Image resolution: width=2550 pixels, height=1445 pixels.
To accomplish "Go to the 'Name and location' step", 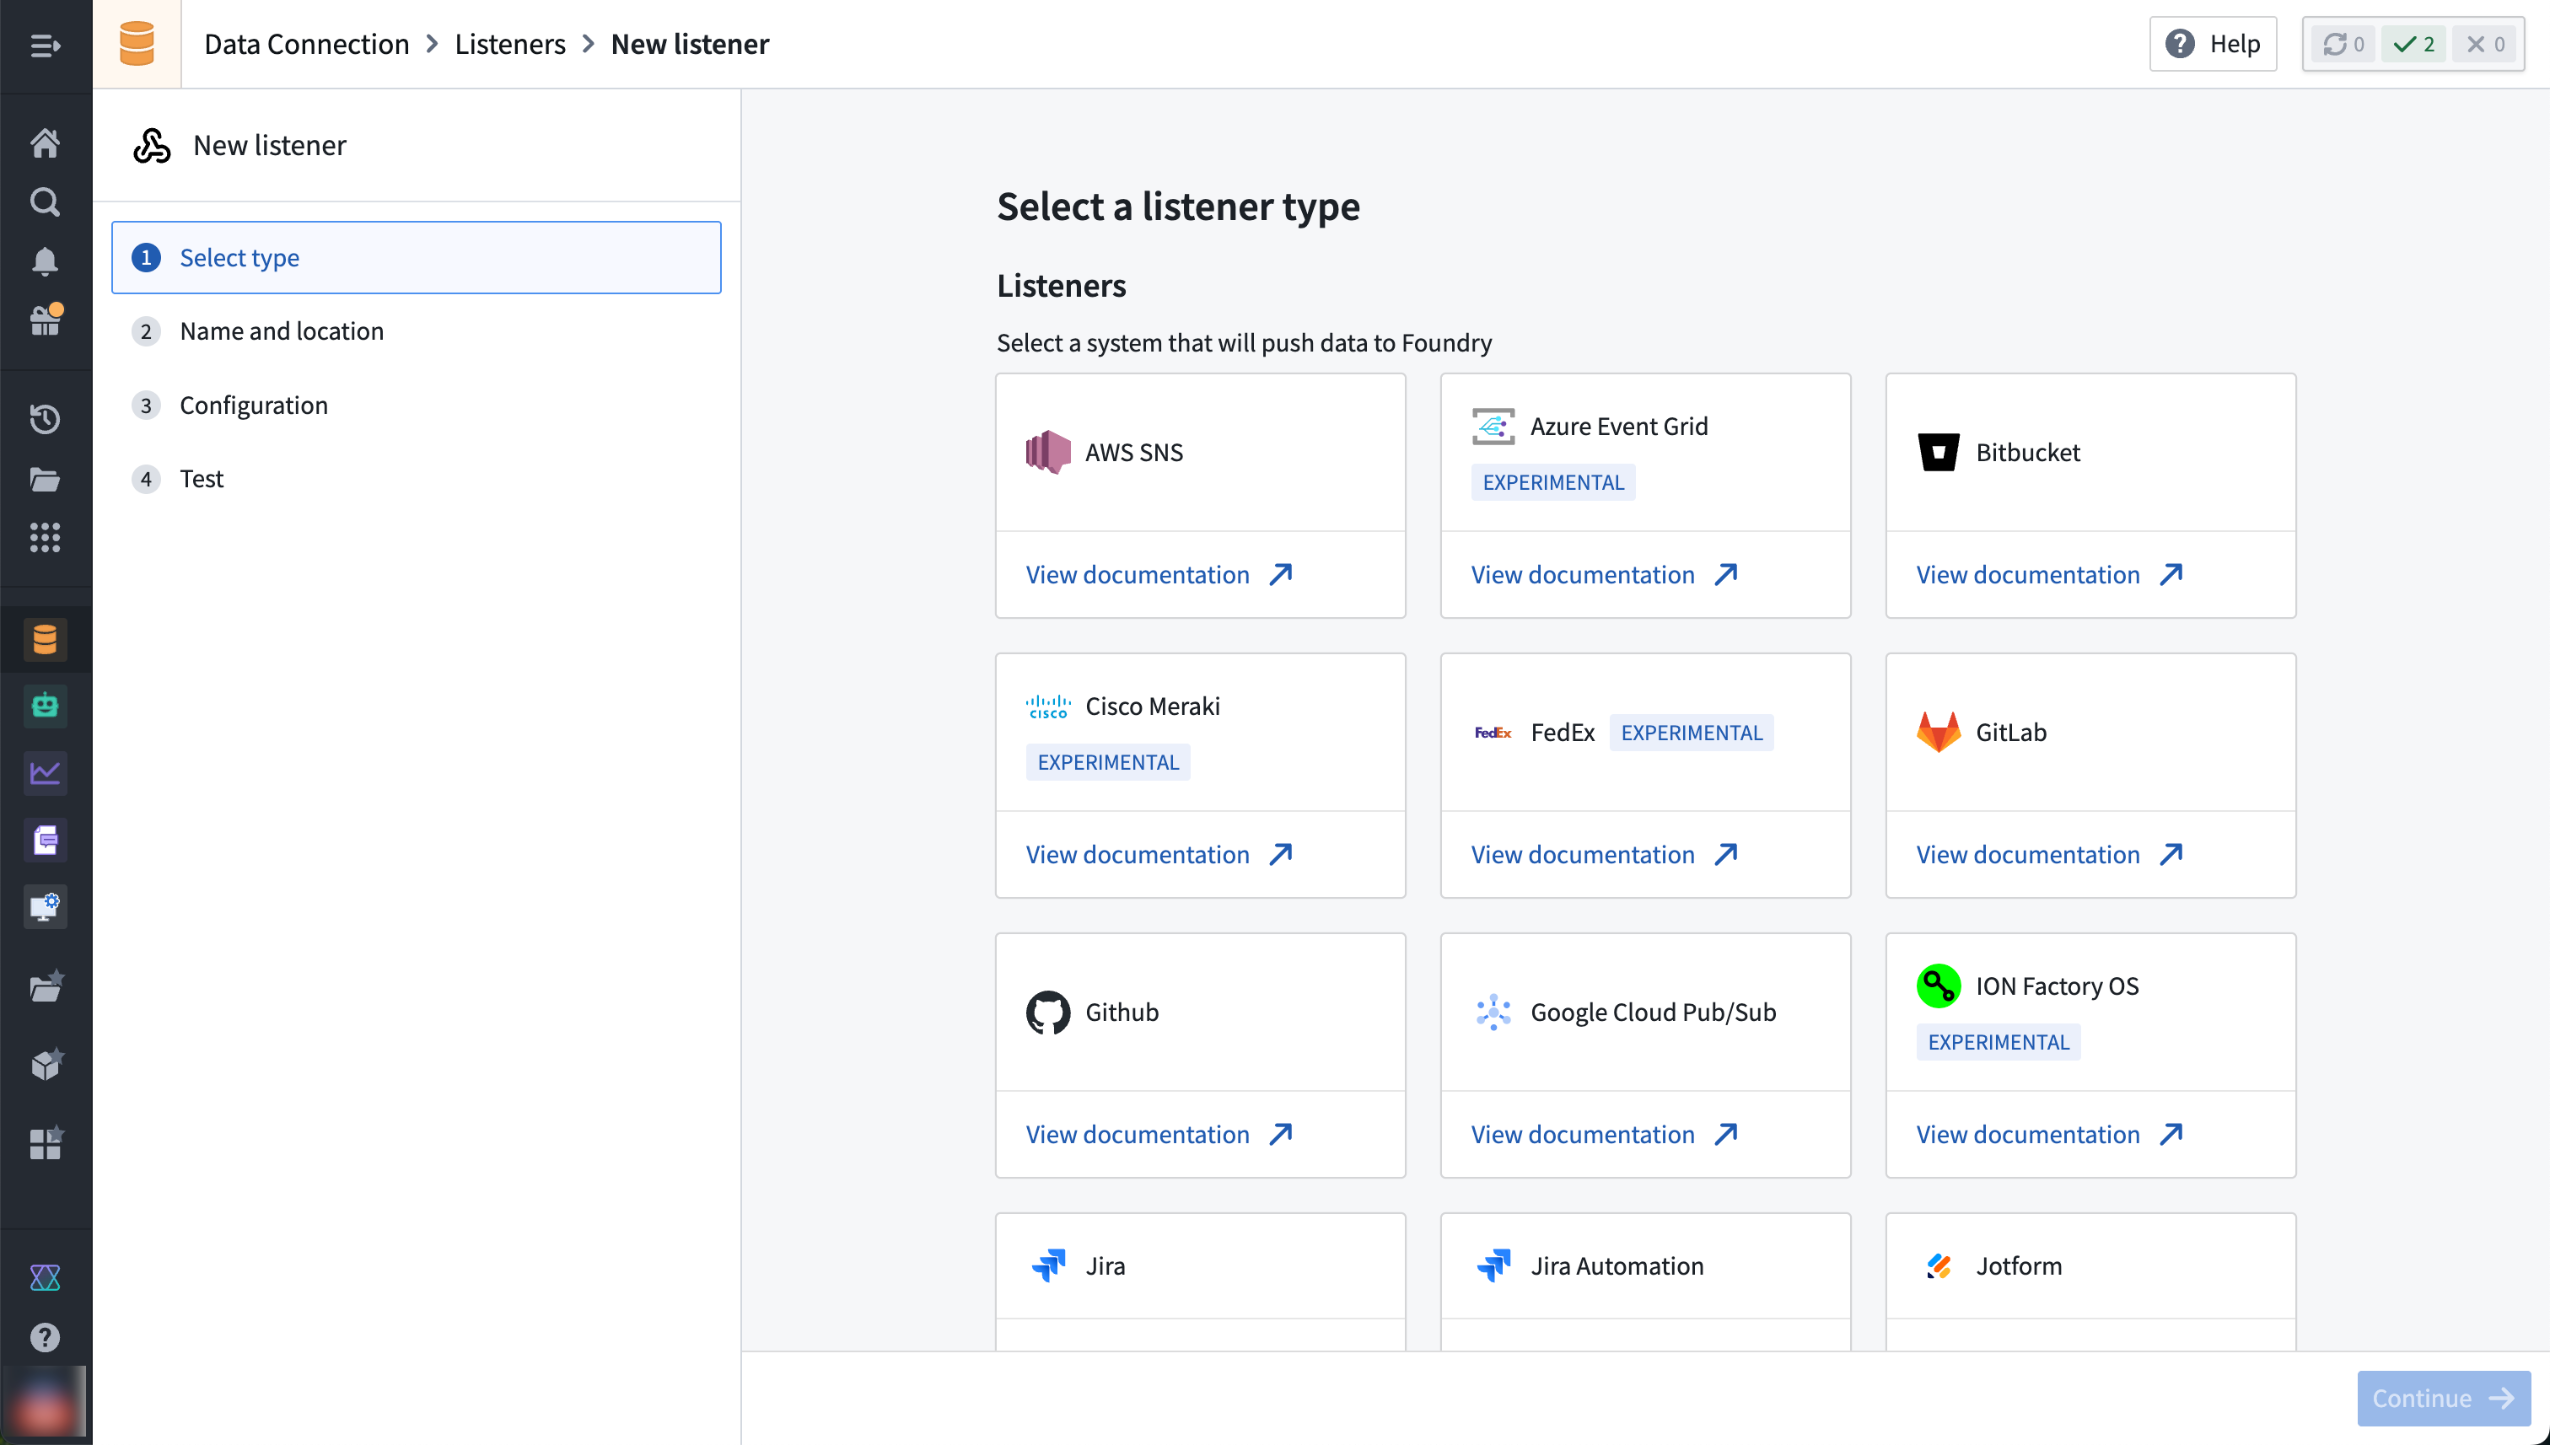I will (281, 330).
